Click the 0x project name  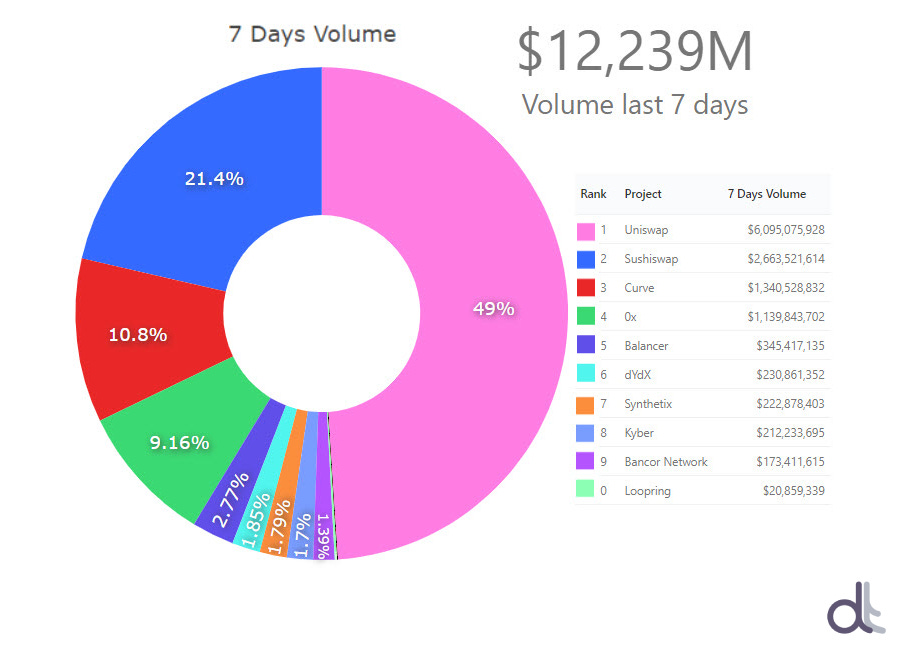coord(630,317)
